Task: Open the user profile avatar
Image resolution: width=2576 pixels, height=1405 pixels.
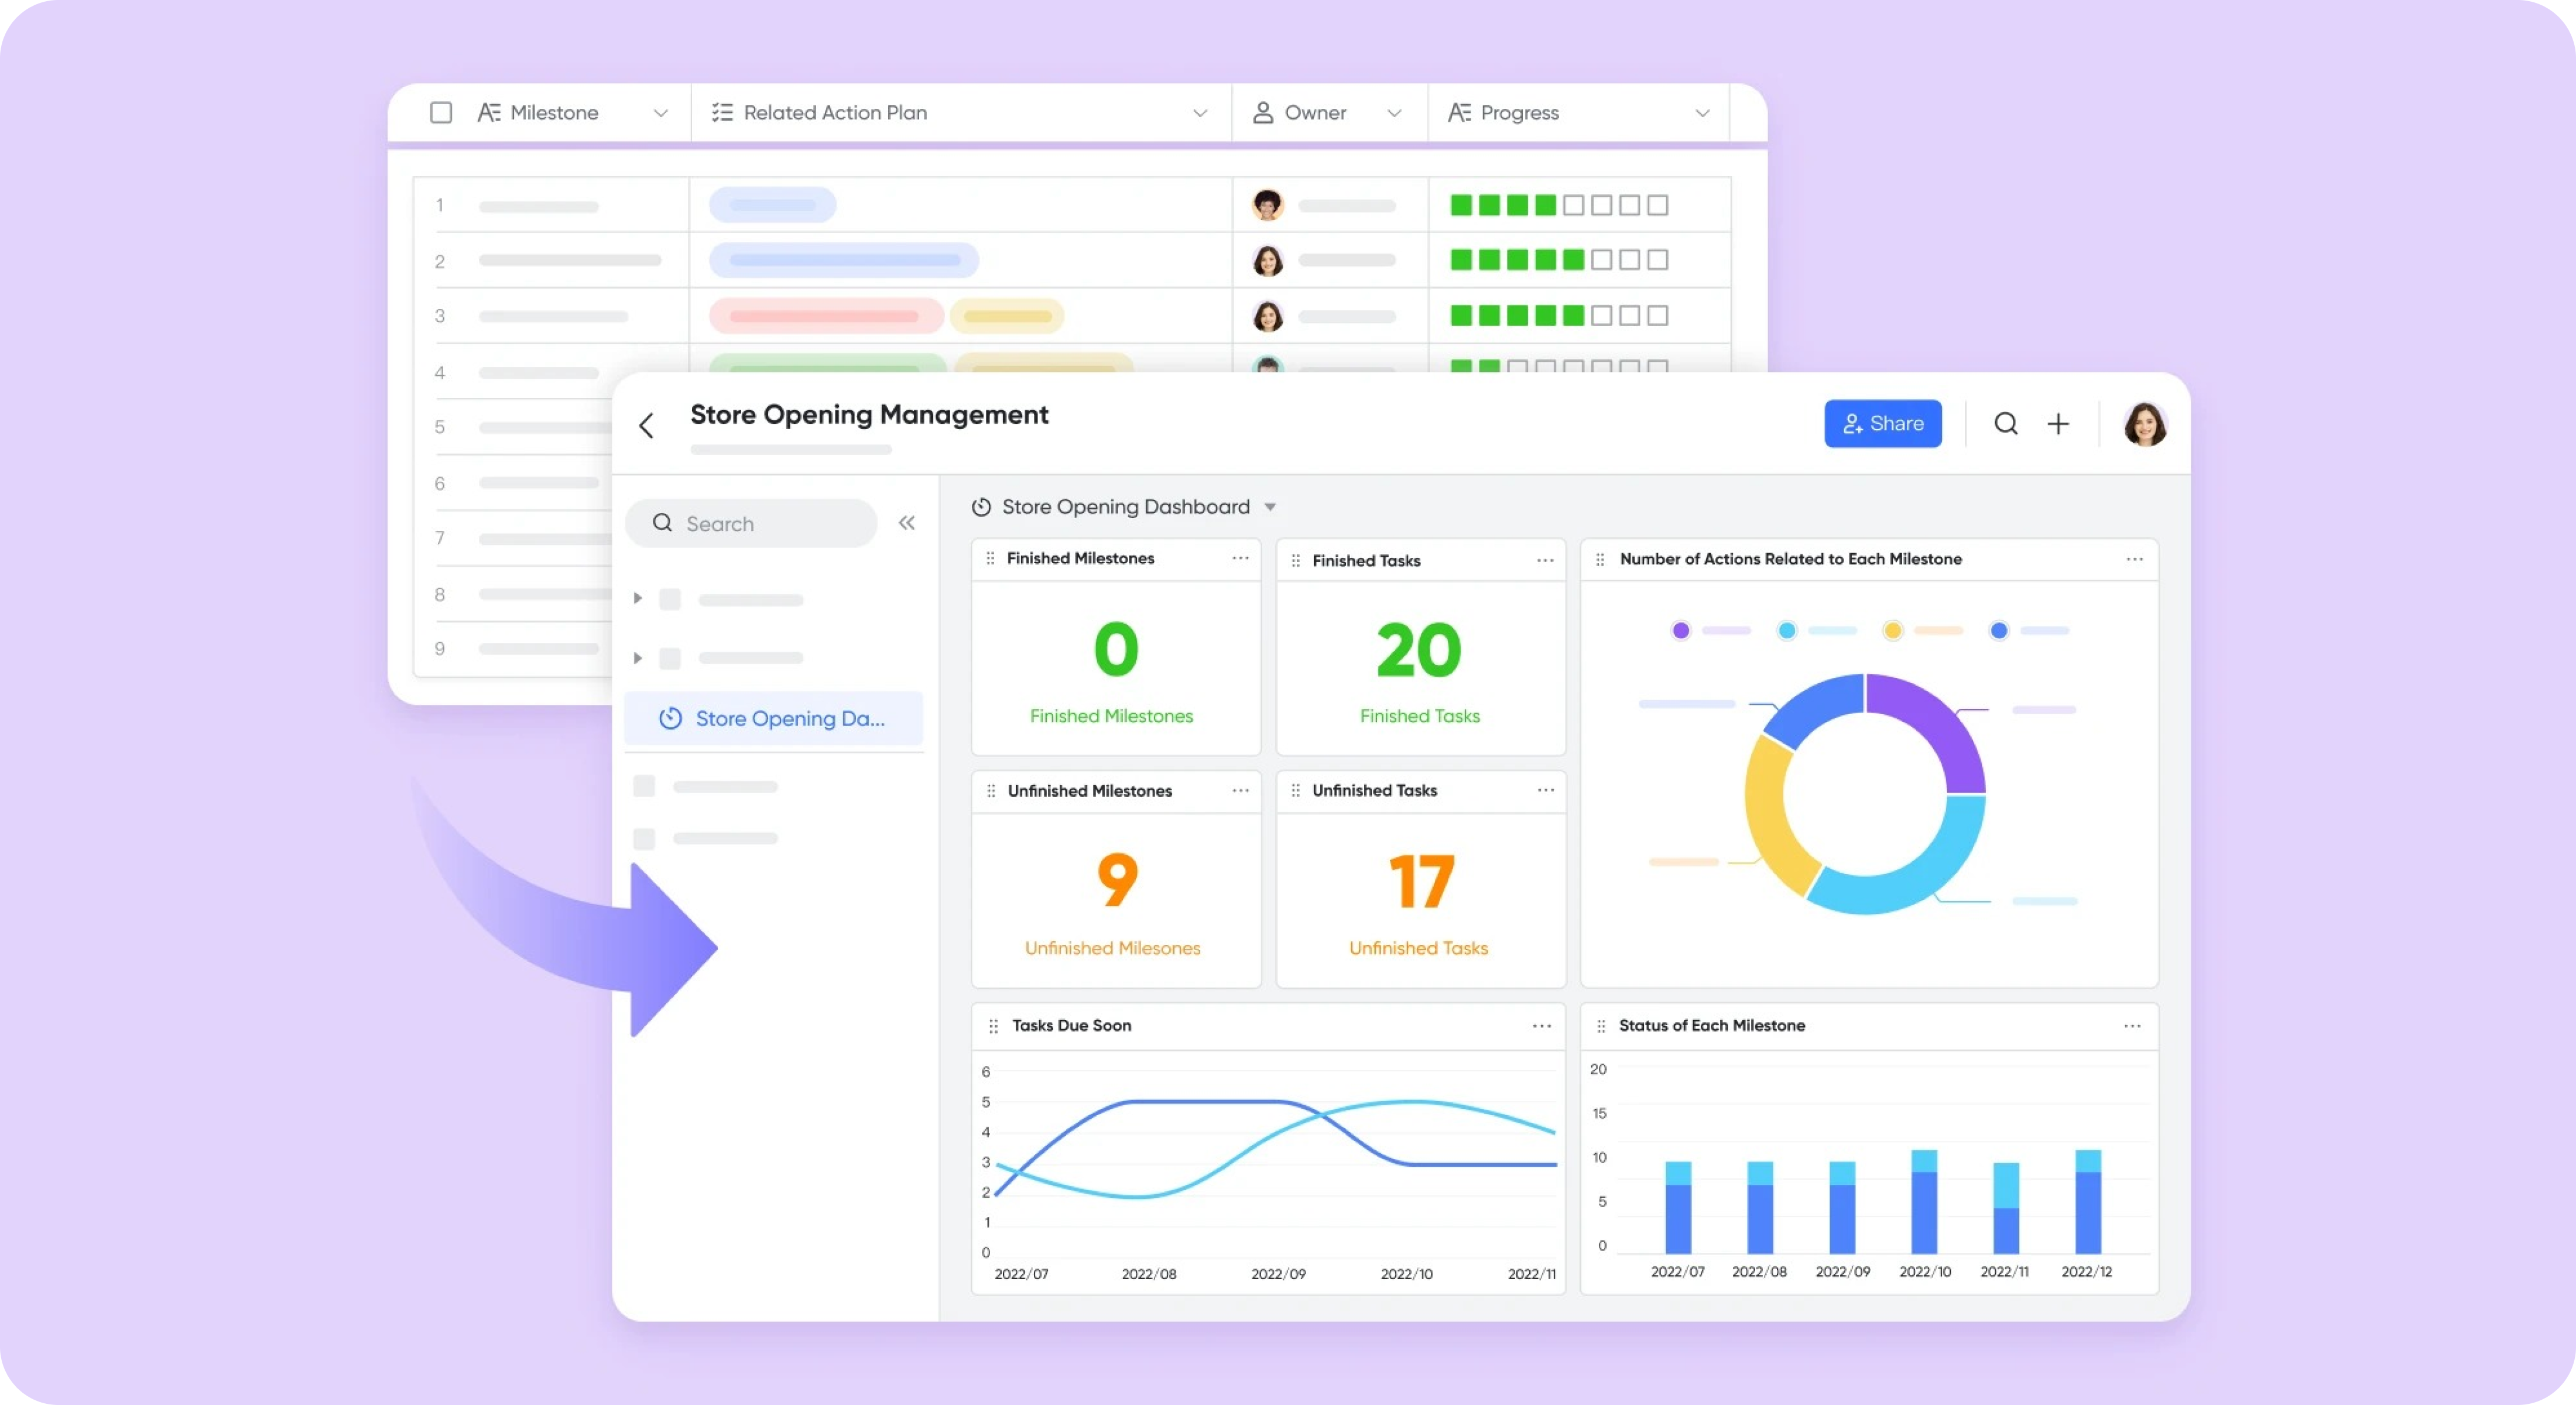Action: point(2144,424)
